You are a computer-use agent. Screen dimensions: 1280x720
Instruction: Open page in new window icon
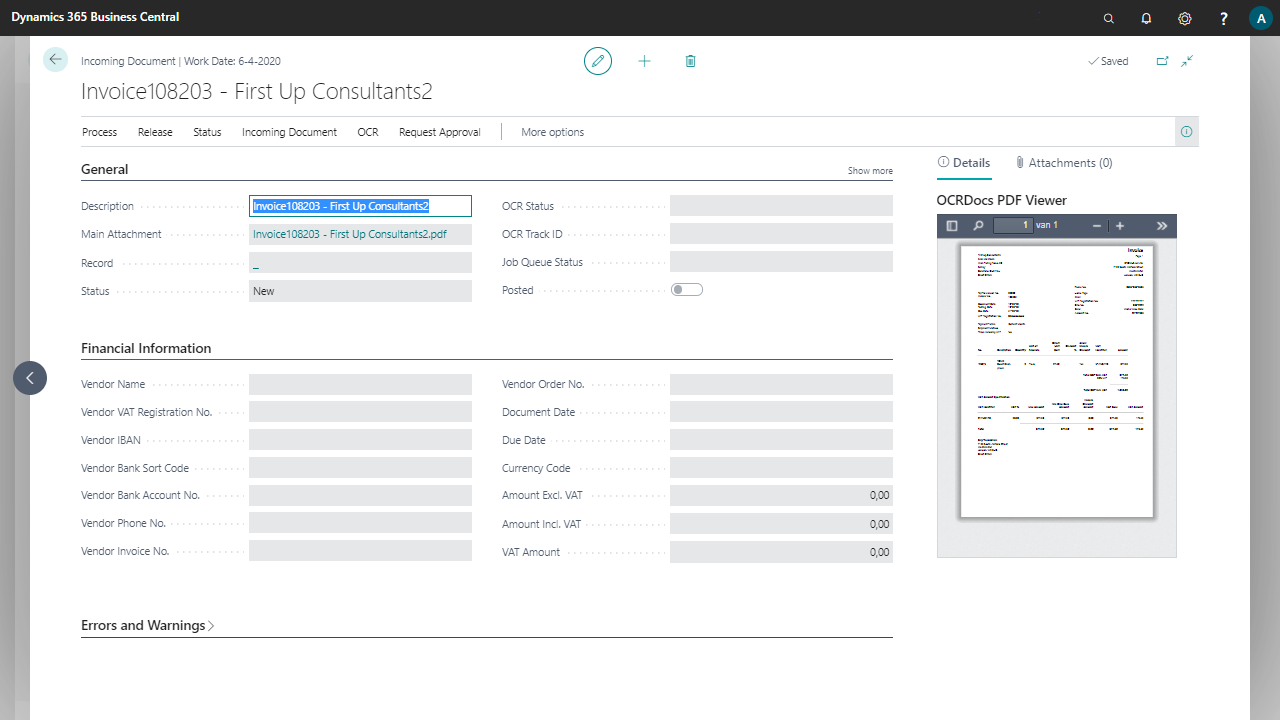click(x=1162, y=61)
